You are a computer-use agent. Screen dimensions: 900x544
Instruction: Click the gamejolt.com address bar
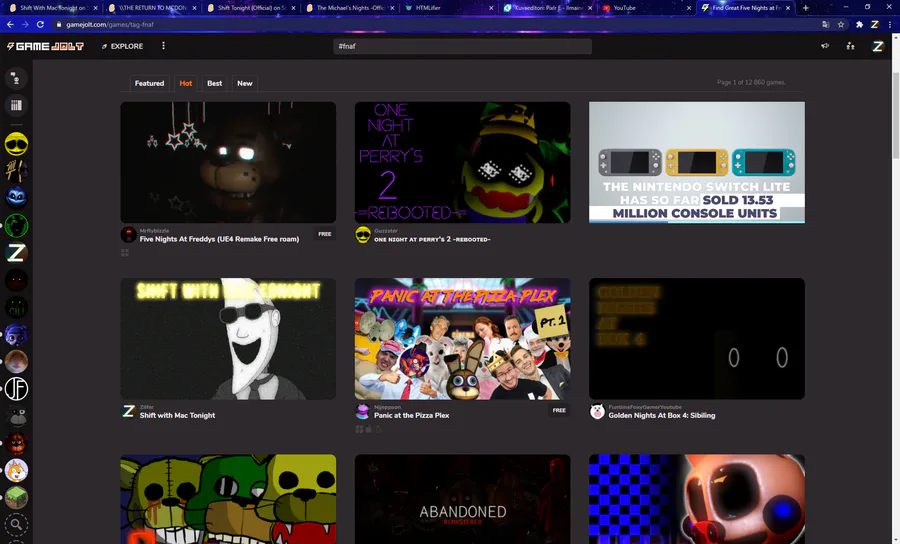click(x=436, y=24)
